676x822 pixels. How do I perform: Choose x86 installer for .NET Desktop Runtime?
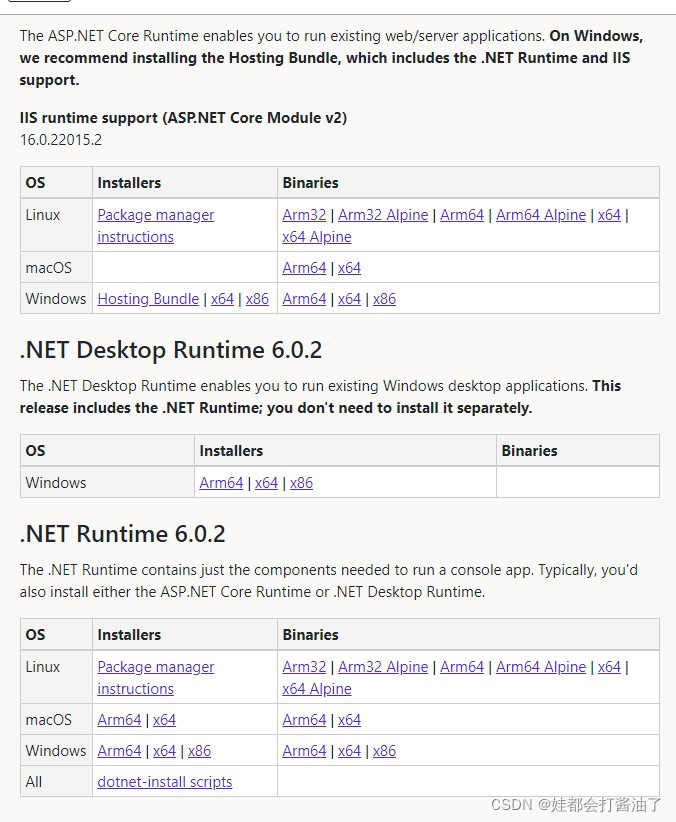(301, 483)
